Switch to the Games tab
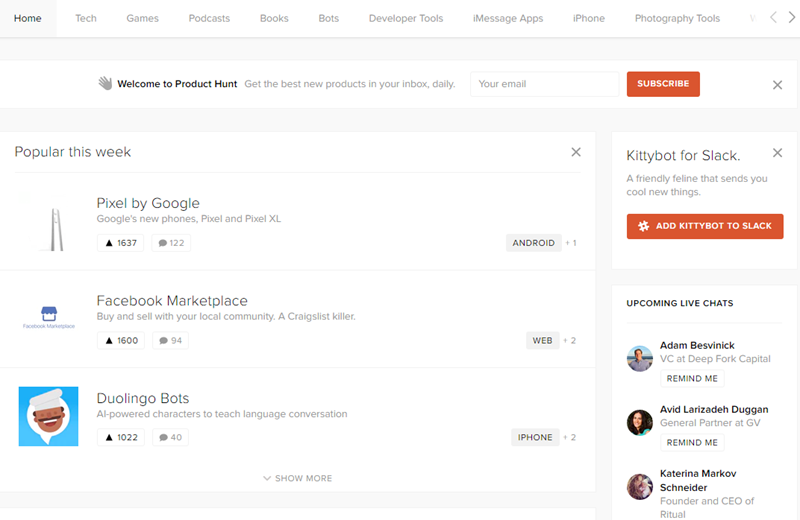 (x=142, y=18)
